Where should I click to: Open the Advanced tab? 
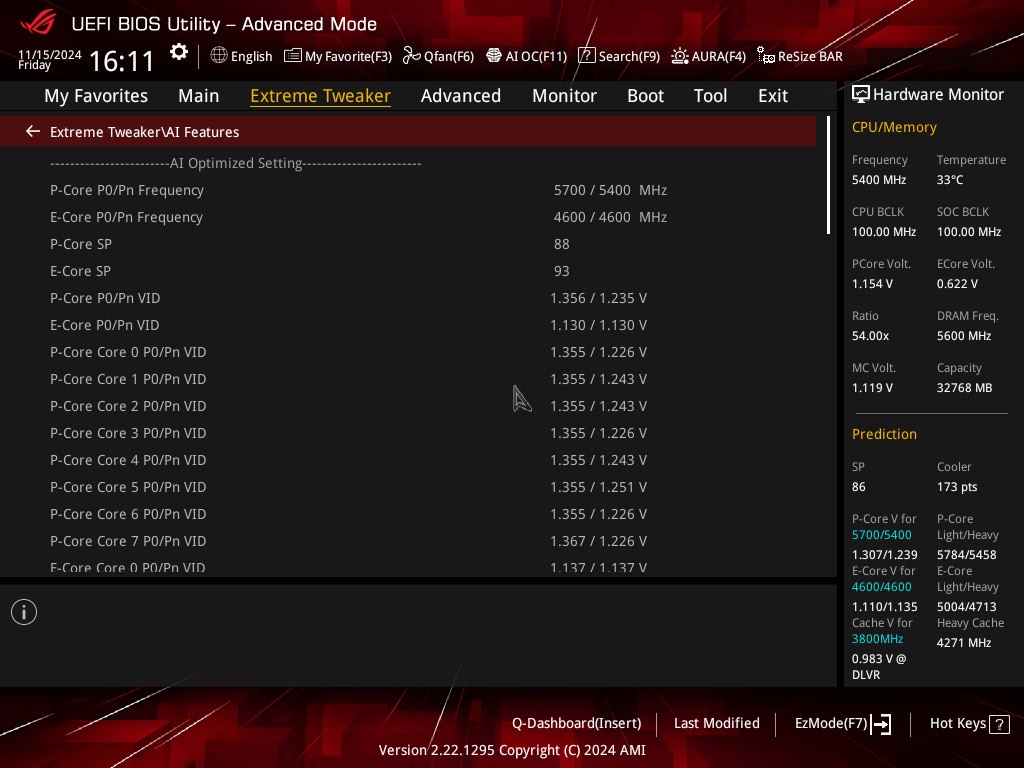[461, 95]
